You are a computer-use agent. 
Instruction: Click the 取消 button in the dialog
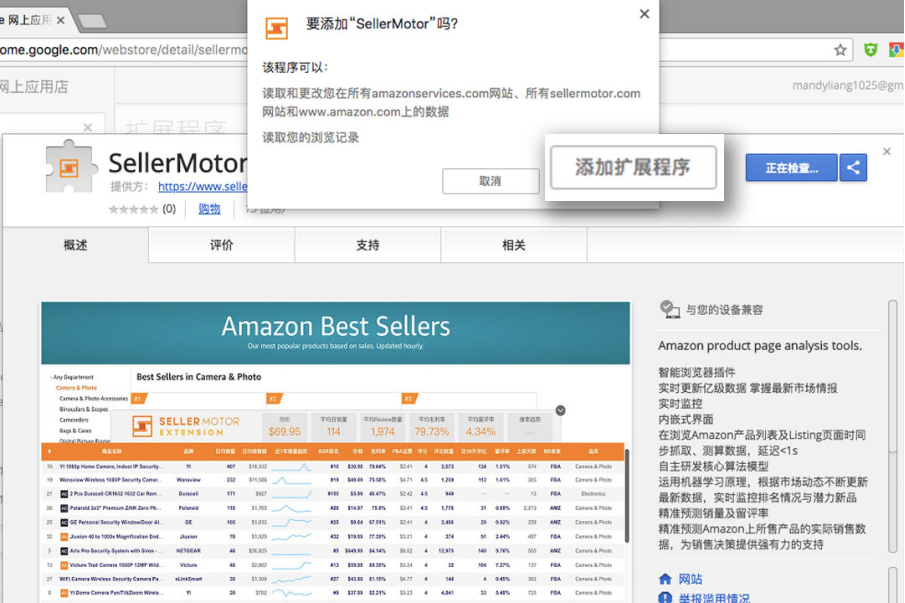491,181
